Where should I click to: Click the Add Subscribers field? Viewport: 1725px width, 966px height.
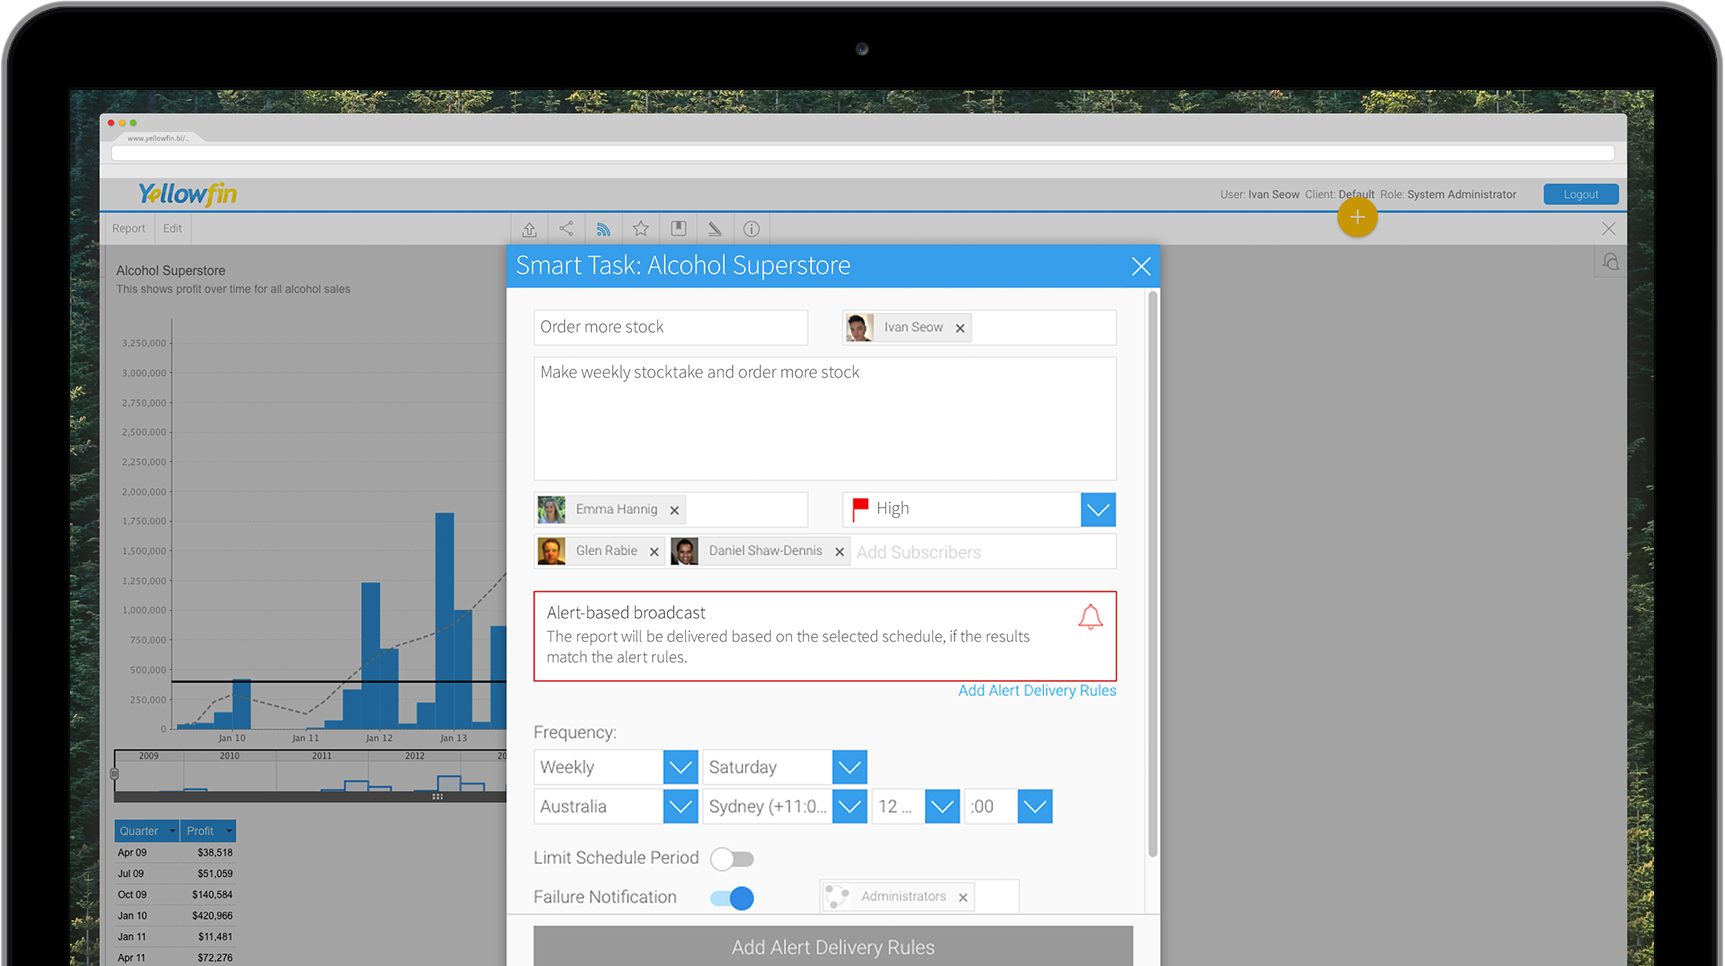(x=984, y=552)
